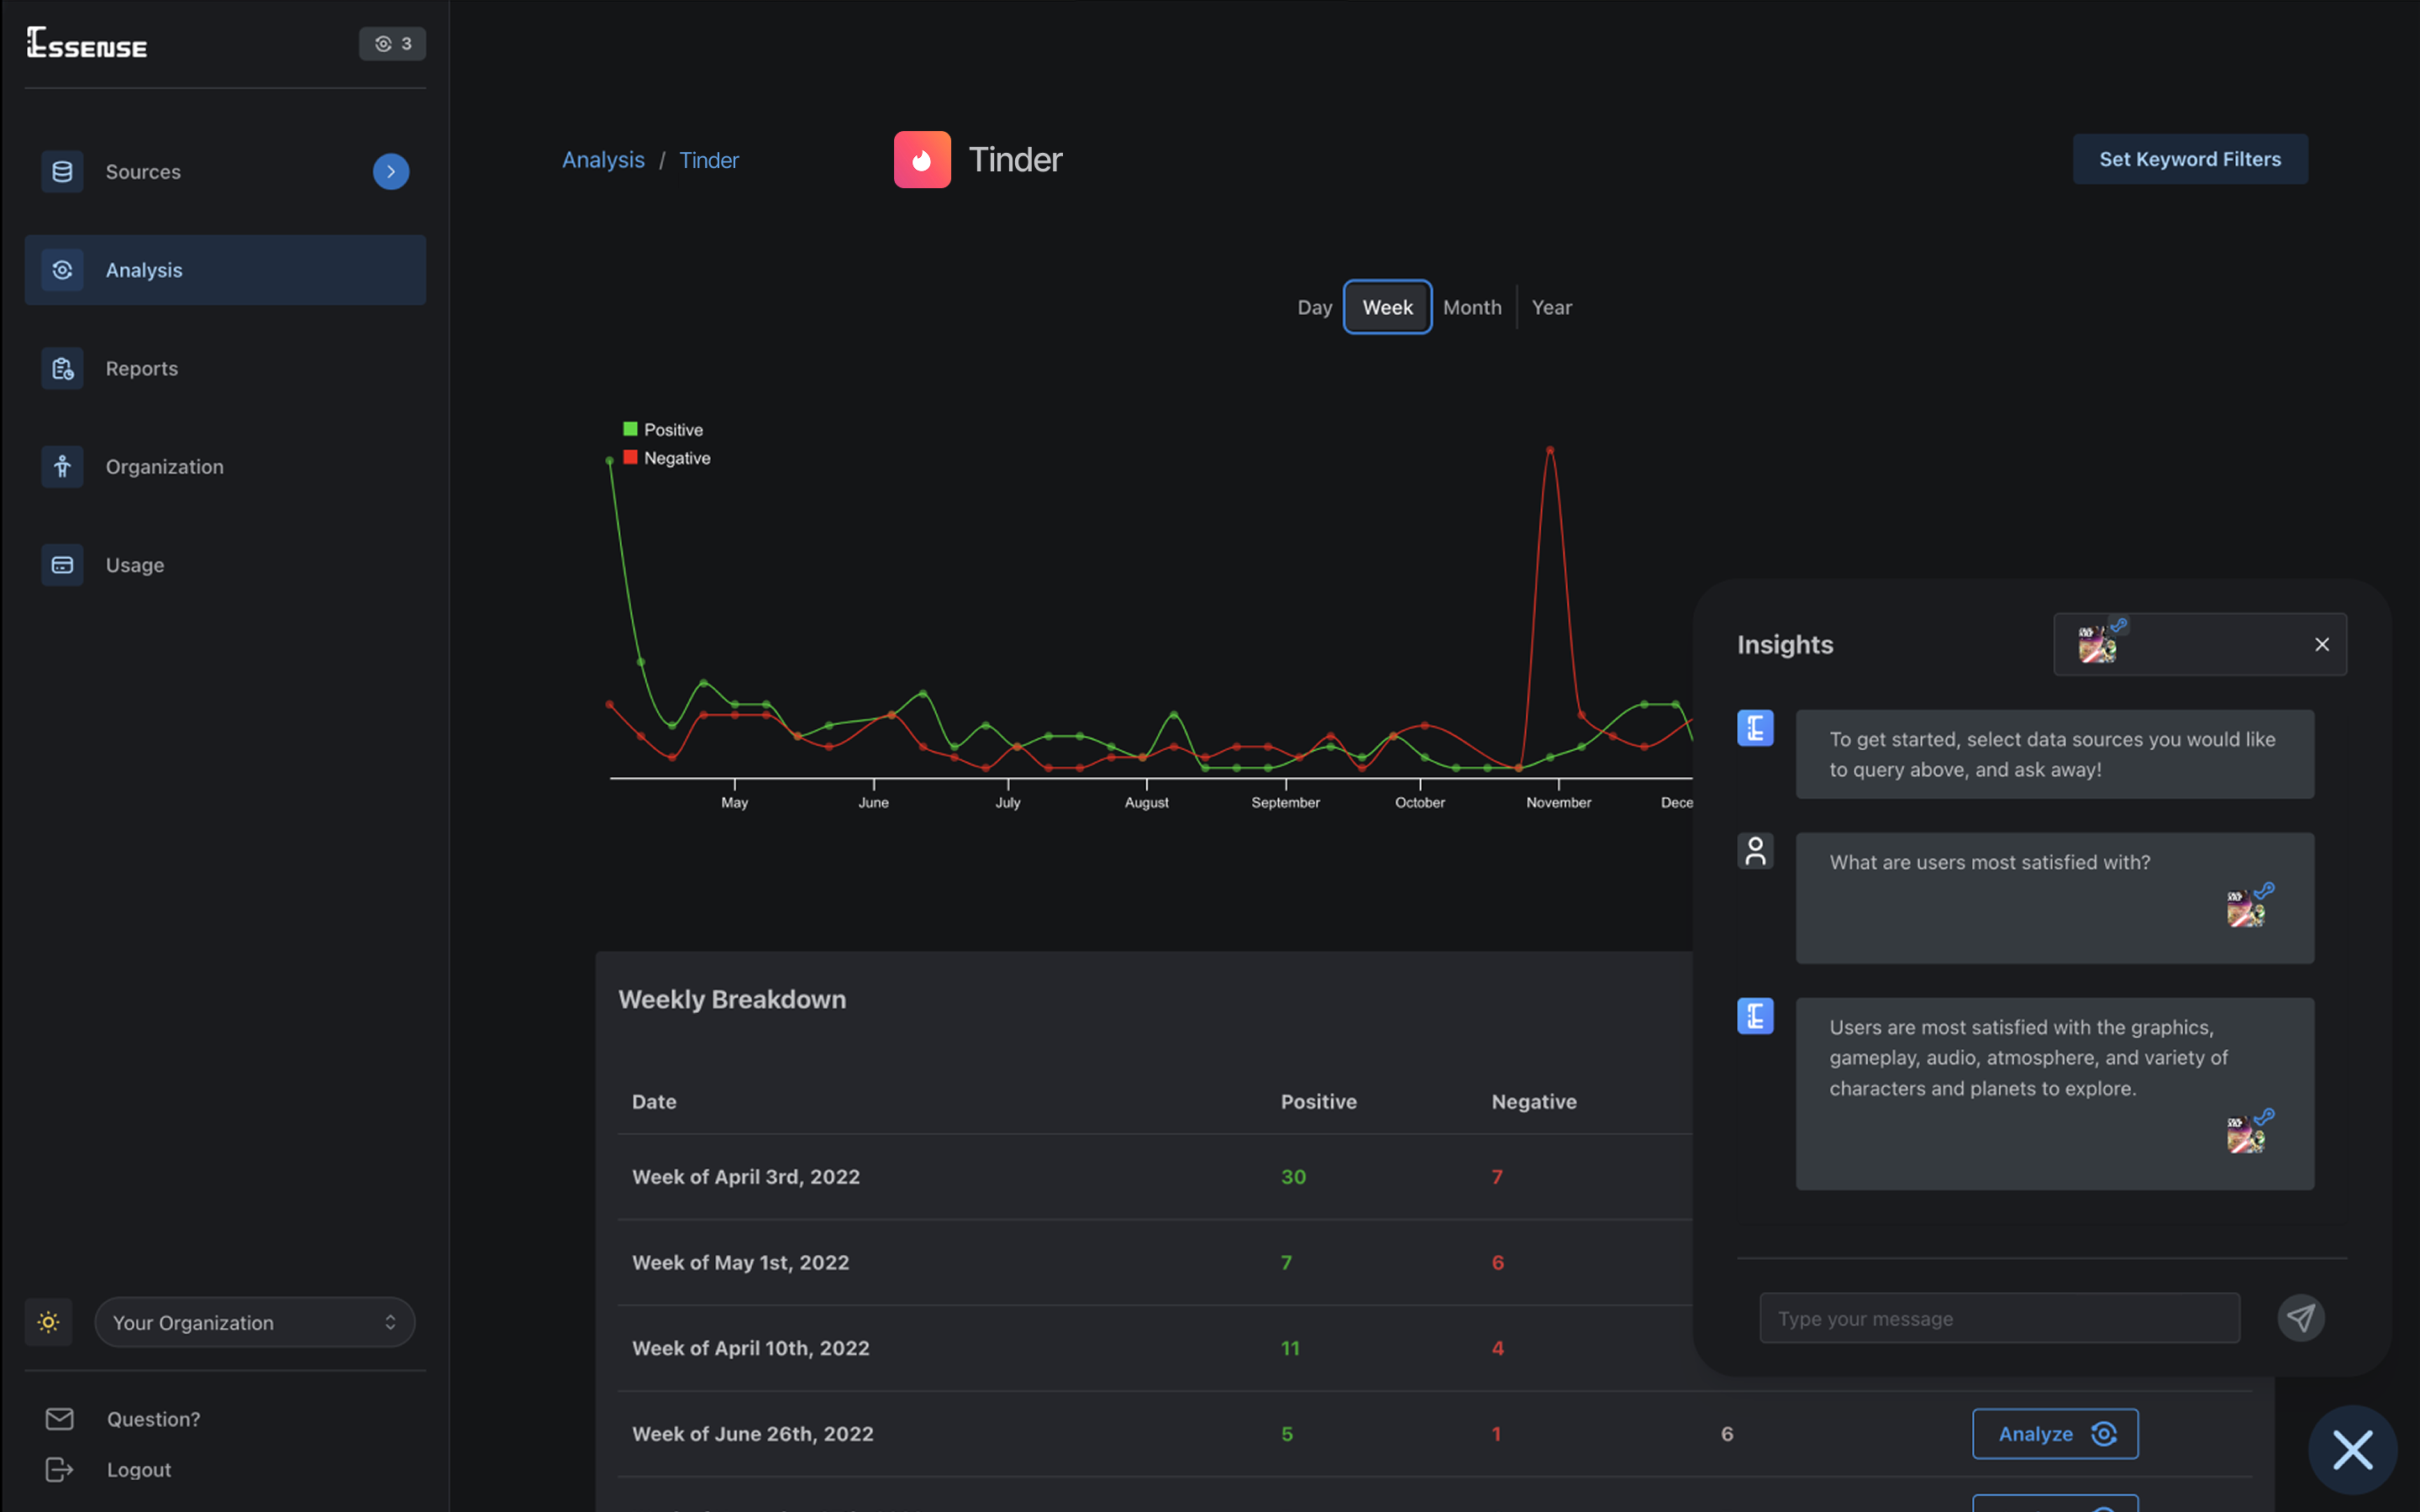Open the Usage card icon

click(62, 565)
